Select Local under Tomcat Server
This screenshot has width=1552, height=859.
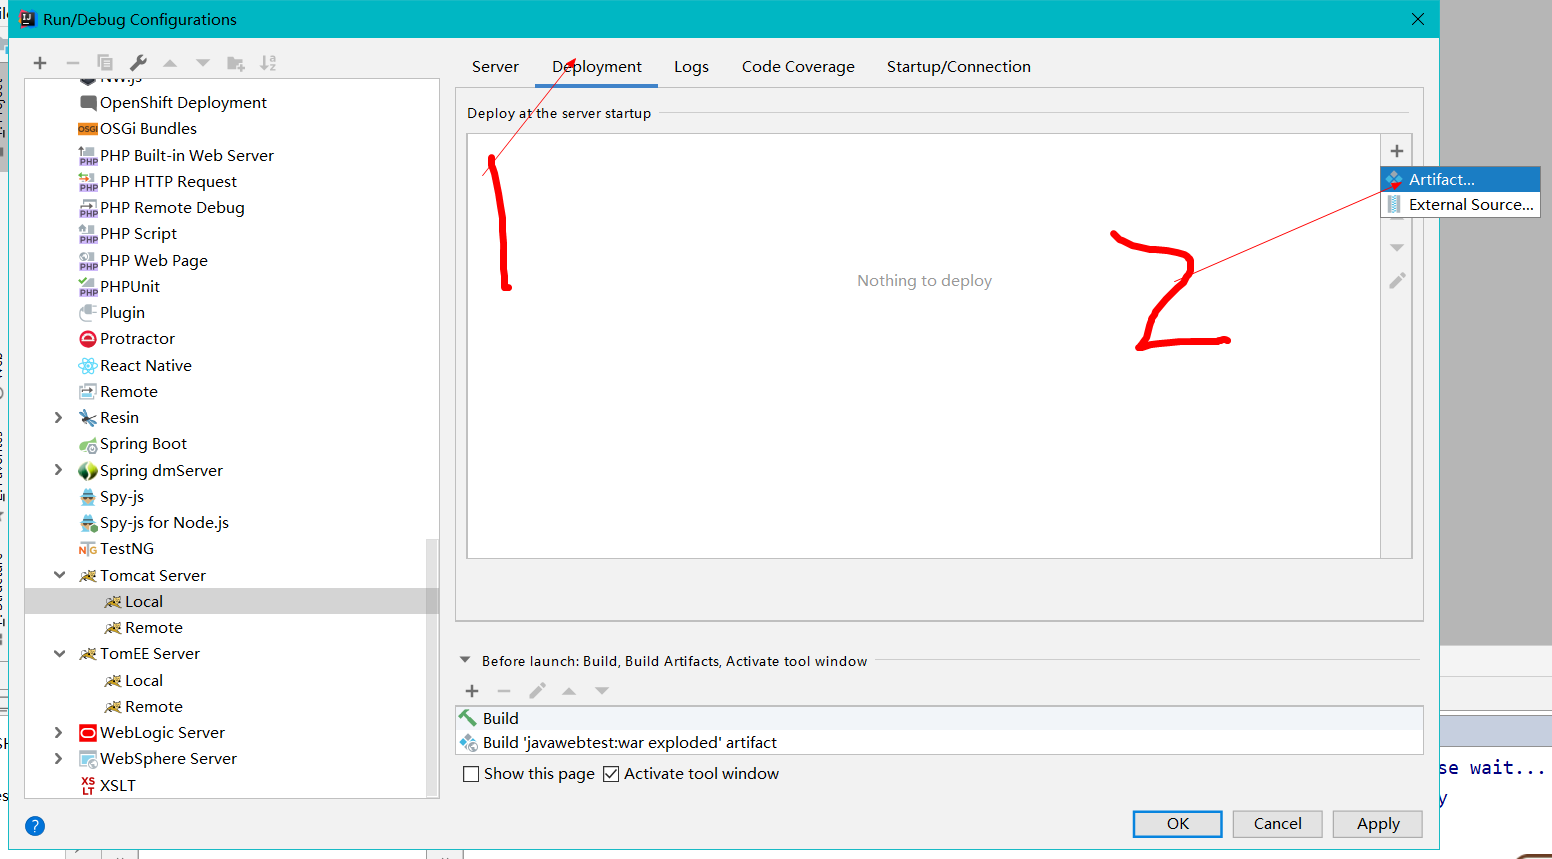click(134, 601)
